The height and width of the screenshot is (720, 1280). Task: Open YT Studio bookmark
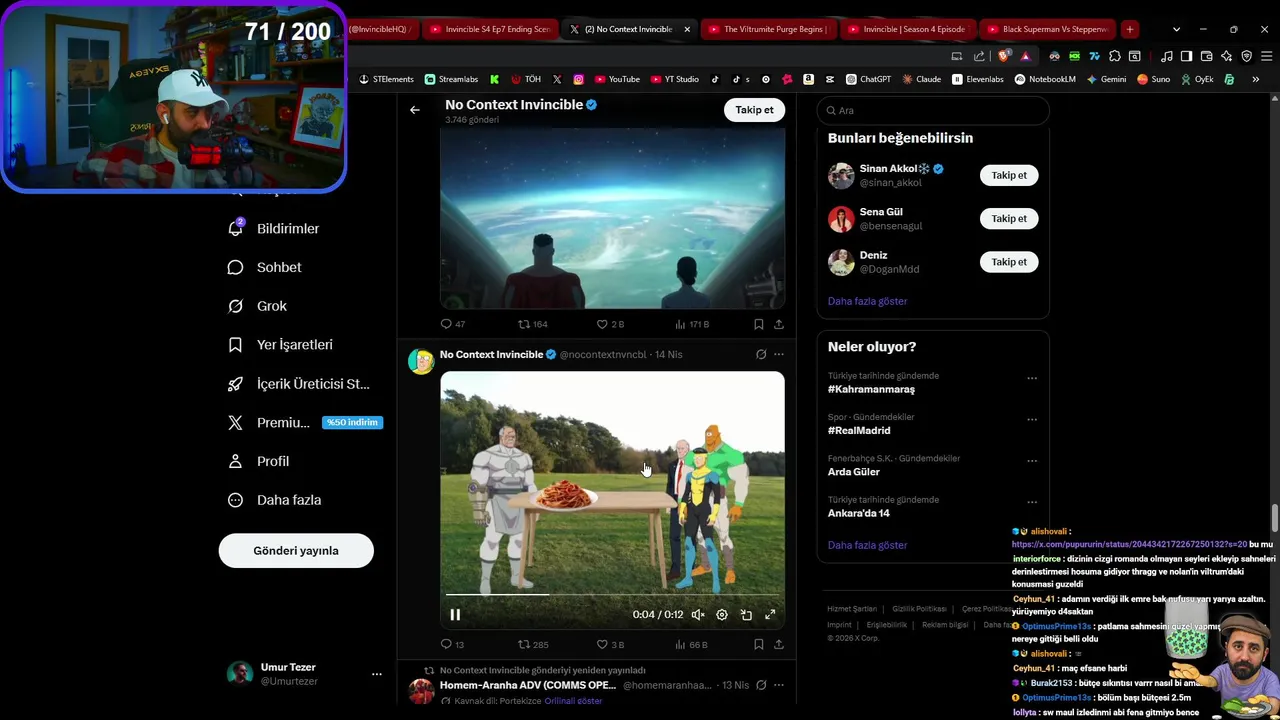pyautogui.click(x=675, y=79)
